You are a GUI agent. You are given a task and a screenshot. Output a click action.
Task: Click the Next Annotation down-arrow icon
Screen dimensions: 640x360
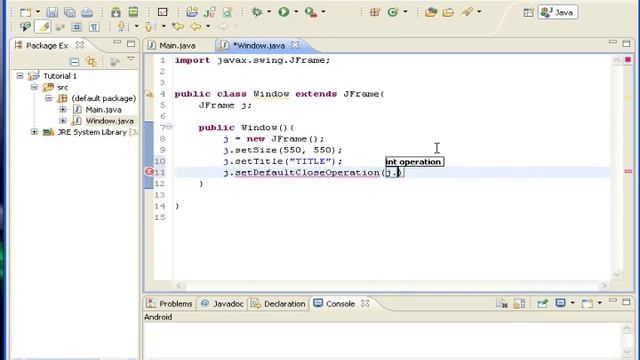[x=122, y=27]
